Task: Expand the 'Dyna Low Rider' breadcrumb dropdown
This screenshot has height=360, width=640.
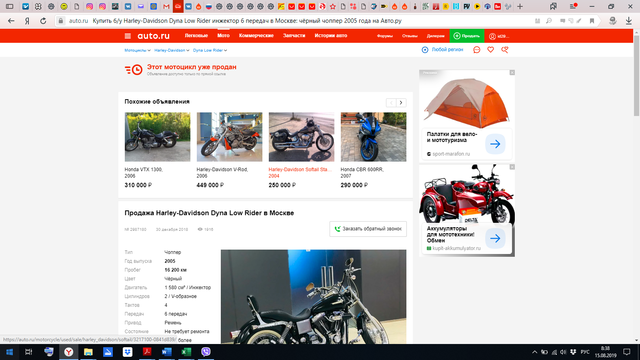Action: [210, 50]
